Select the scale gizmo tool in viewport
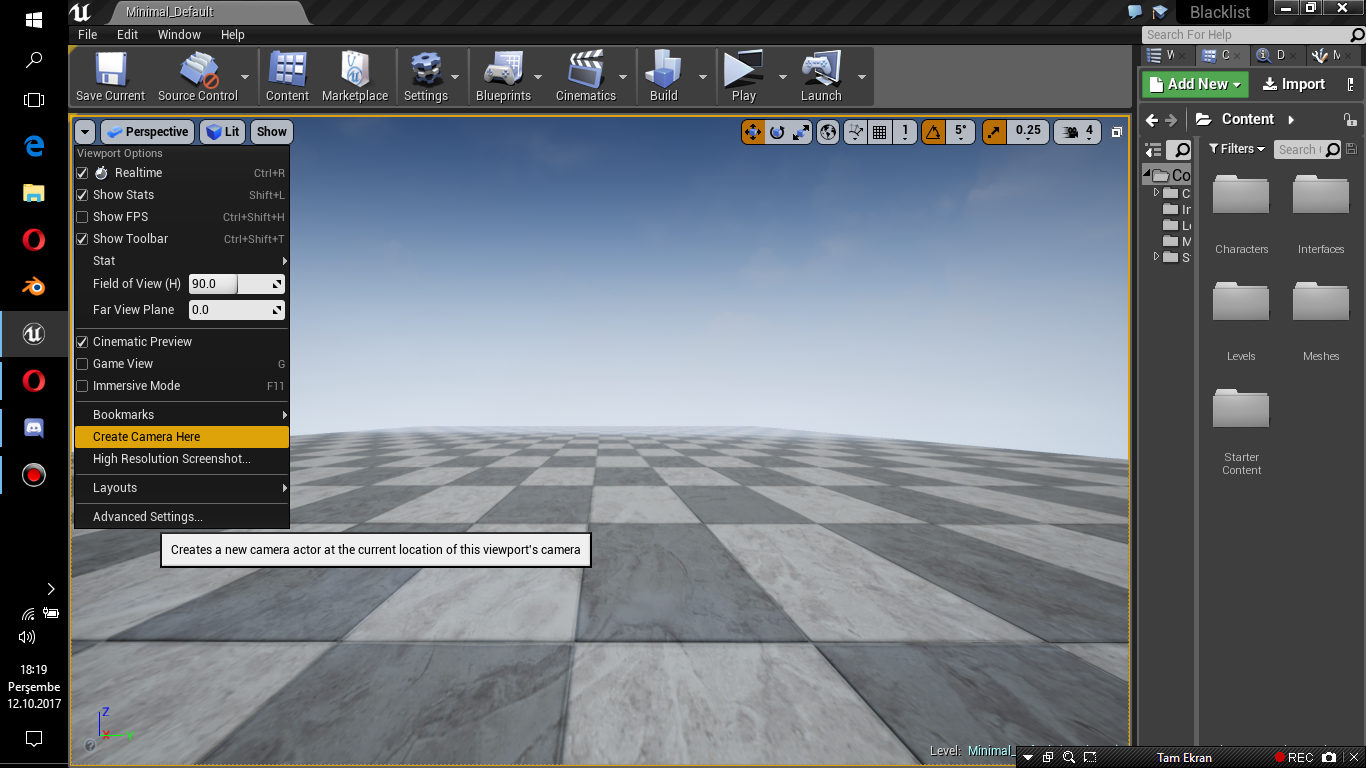The height and width of the screenshot is (768, 1366). 801,131
